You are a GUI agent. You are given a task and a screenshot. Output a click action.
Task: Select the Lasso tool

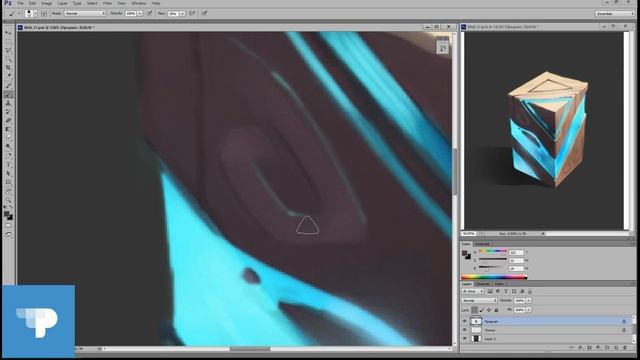point(8,50)
